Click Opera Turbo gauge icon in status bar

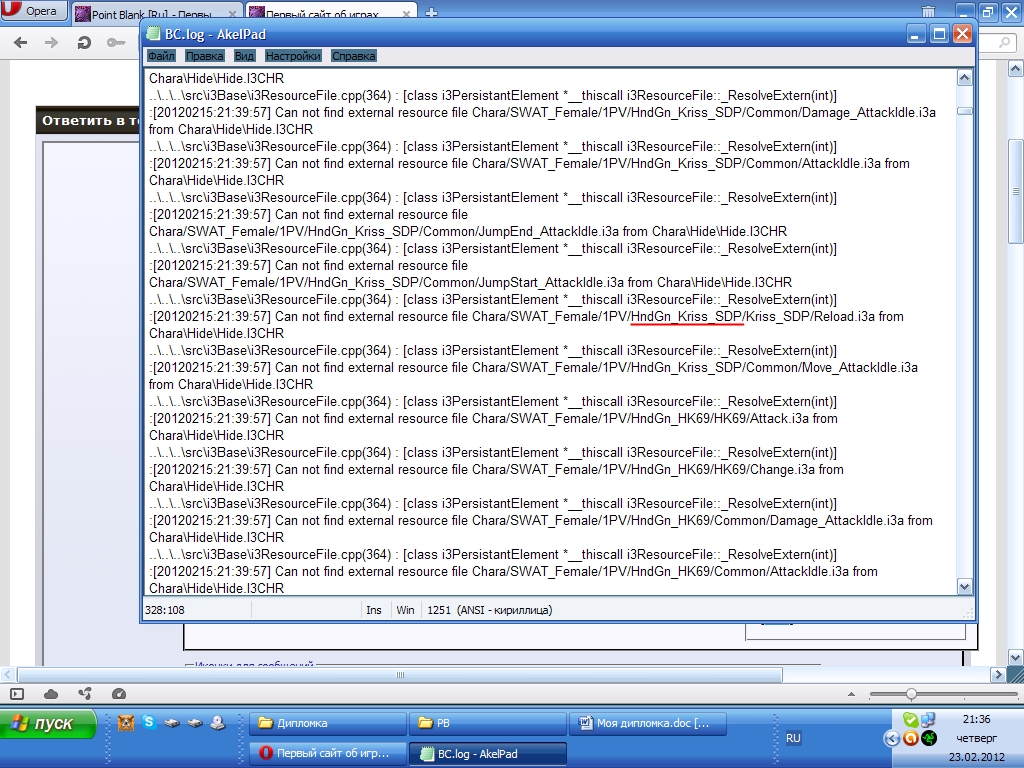(x=119, y=694)
